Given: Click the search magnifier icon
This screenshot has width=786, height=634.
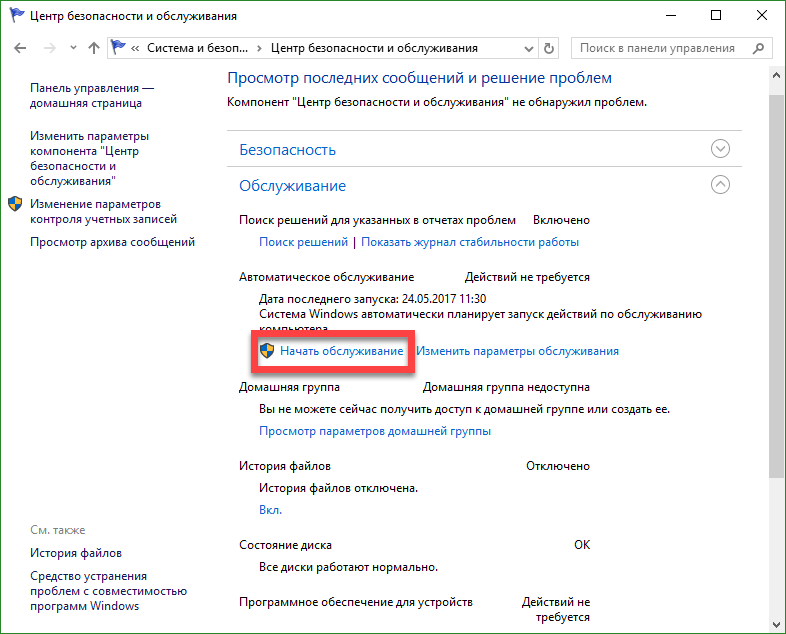Looking at the screenshot, I should tap(758, 48).
